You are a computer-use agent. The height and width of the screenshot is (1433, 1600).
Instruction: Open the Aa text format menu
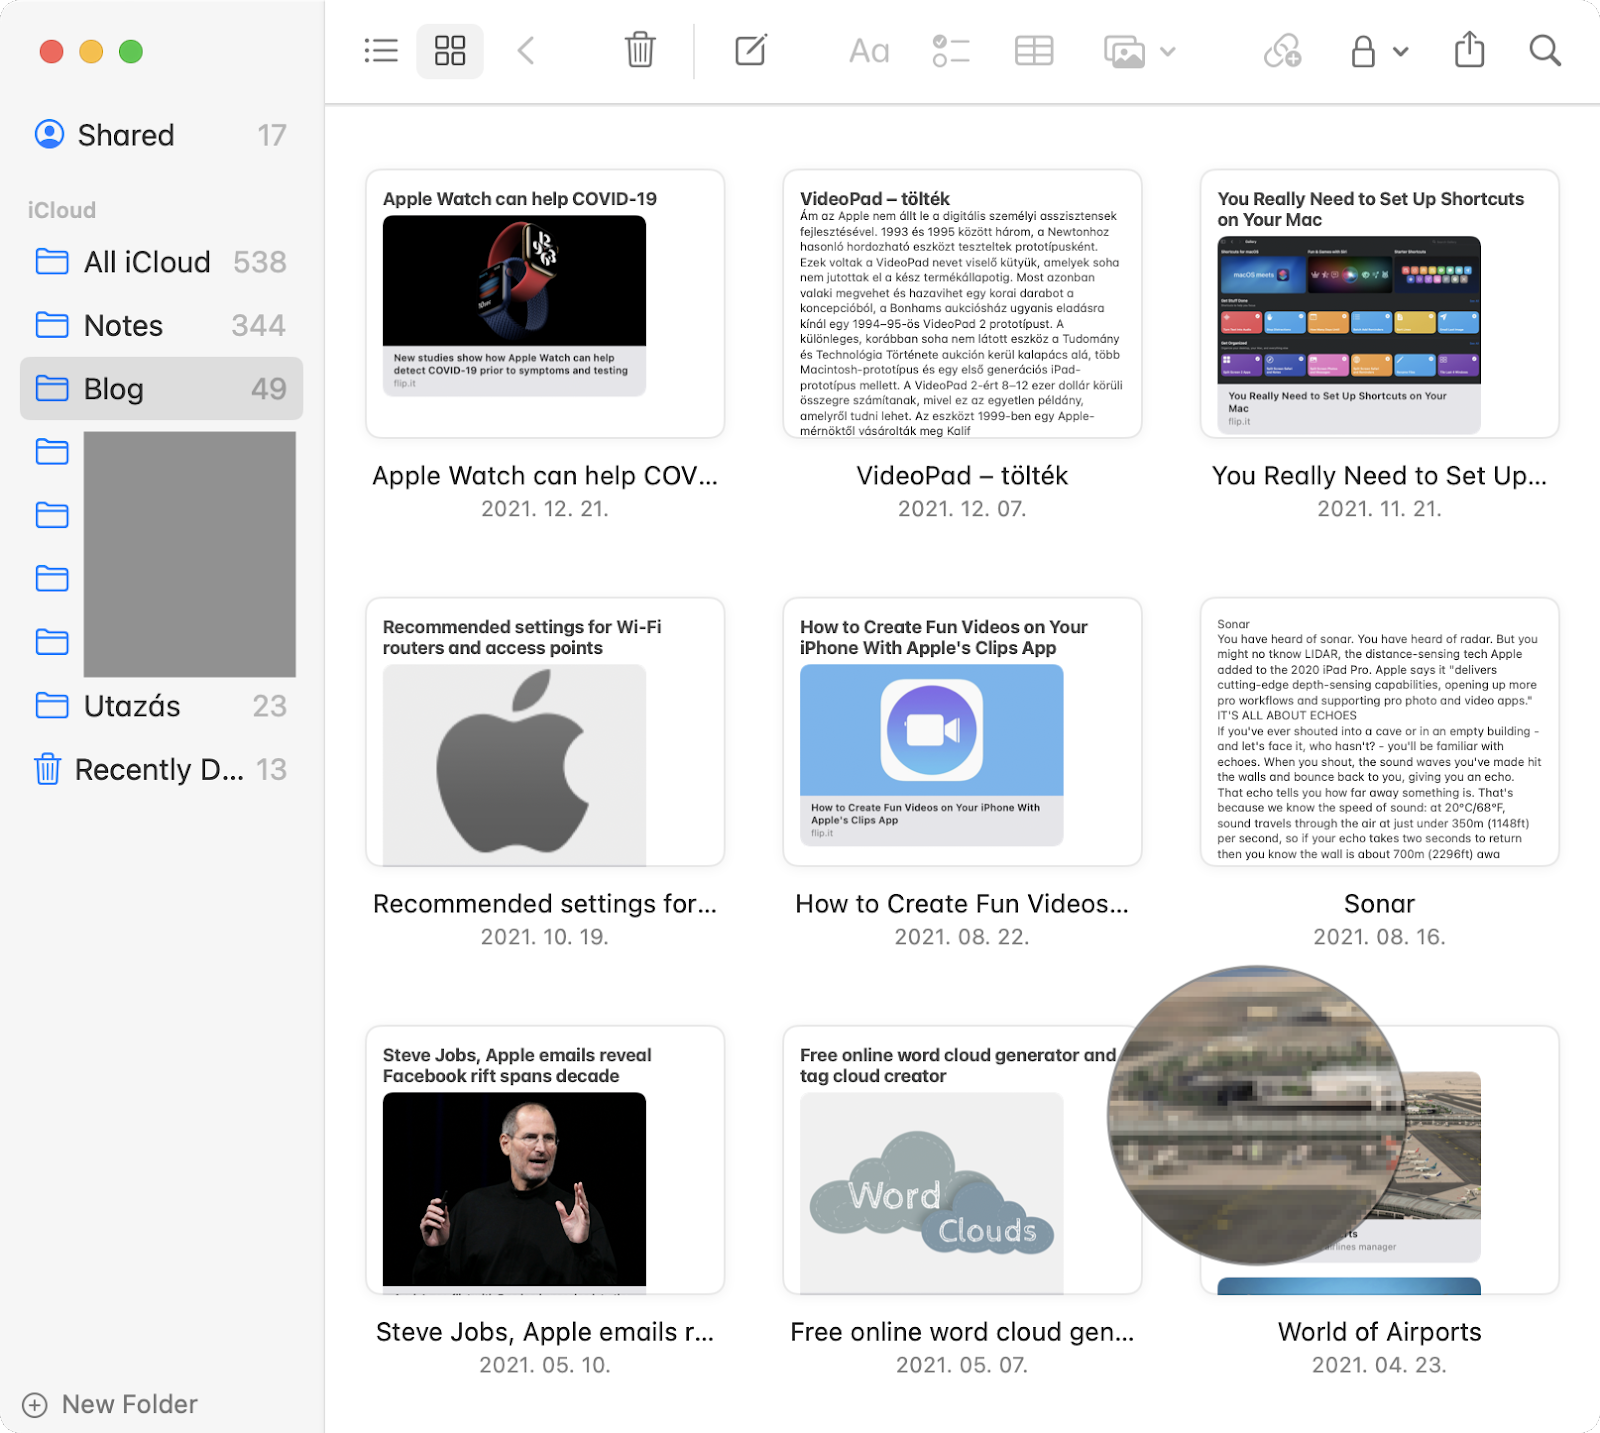[x=869, y=51]
